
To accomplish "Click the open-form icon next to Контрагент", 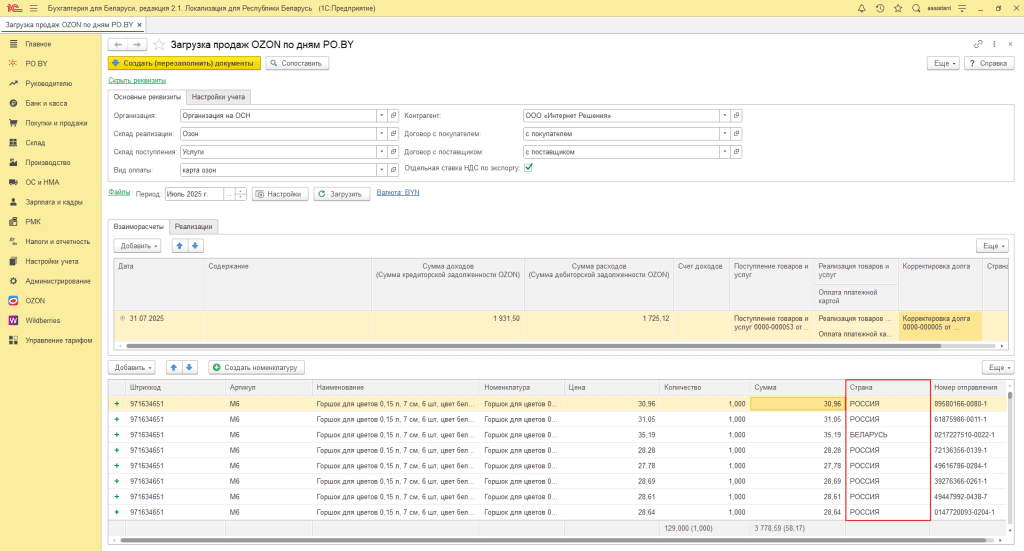I will (737, 116).
